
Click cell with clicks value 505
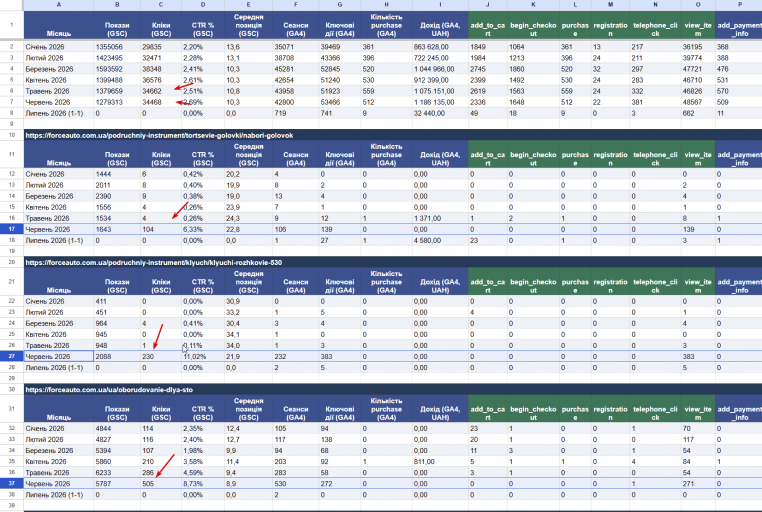point(161,484)
